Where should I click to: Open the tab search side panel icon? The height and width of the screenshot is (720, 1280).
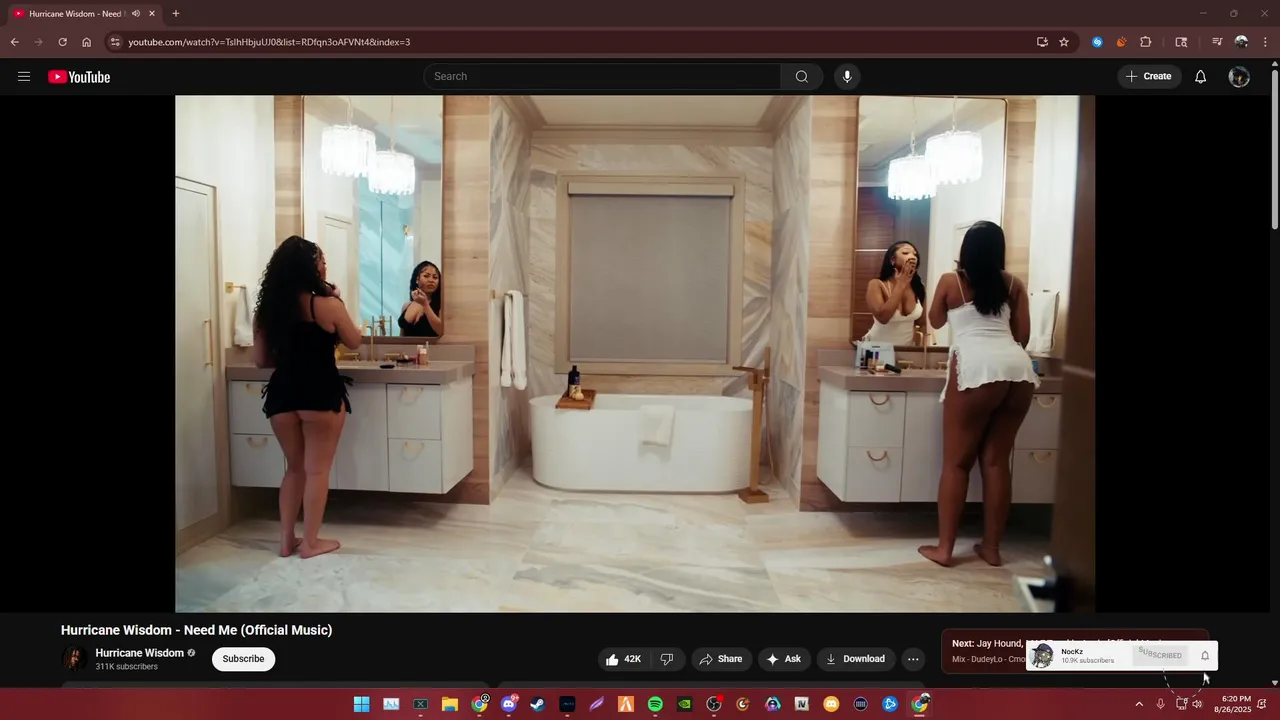[1181, 42]
